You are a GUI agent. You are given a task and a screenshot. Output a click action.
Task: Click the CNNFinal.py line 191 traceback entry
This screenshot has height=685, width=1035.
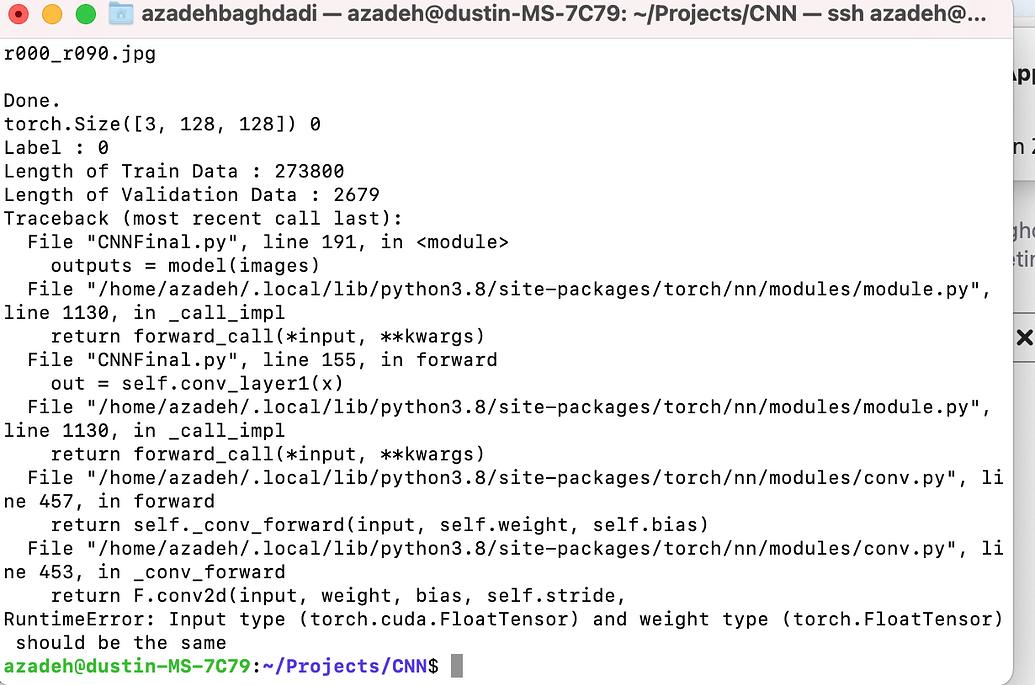268,242
